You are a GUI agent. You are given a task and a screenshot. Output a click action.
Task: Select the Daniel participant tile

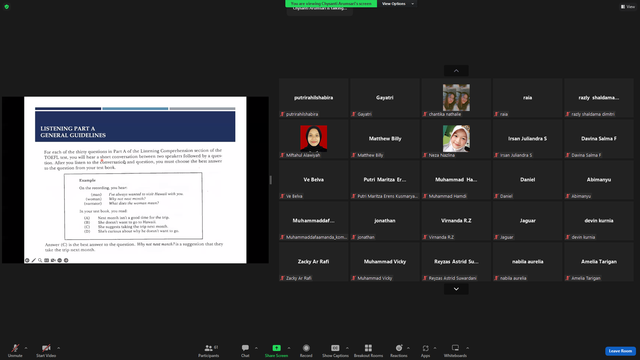[x=527, y=180]
